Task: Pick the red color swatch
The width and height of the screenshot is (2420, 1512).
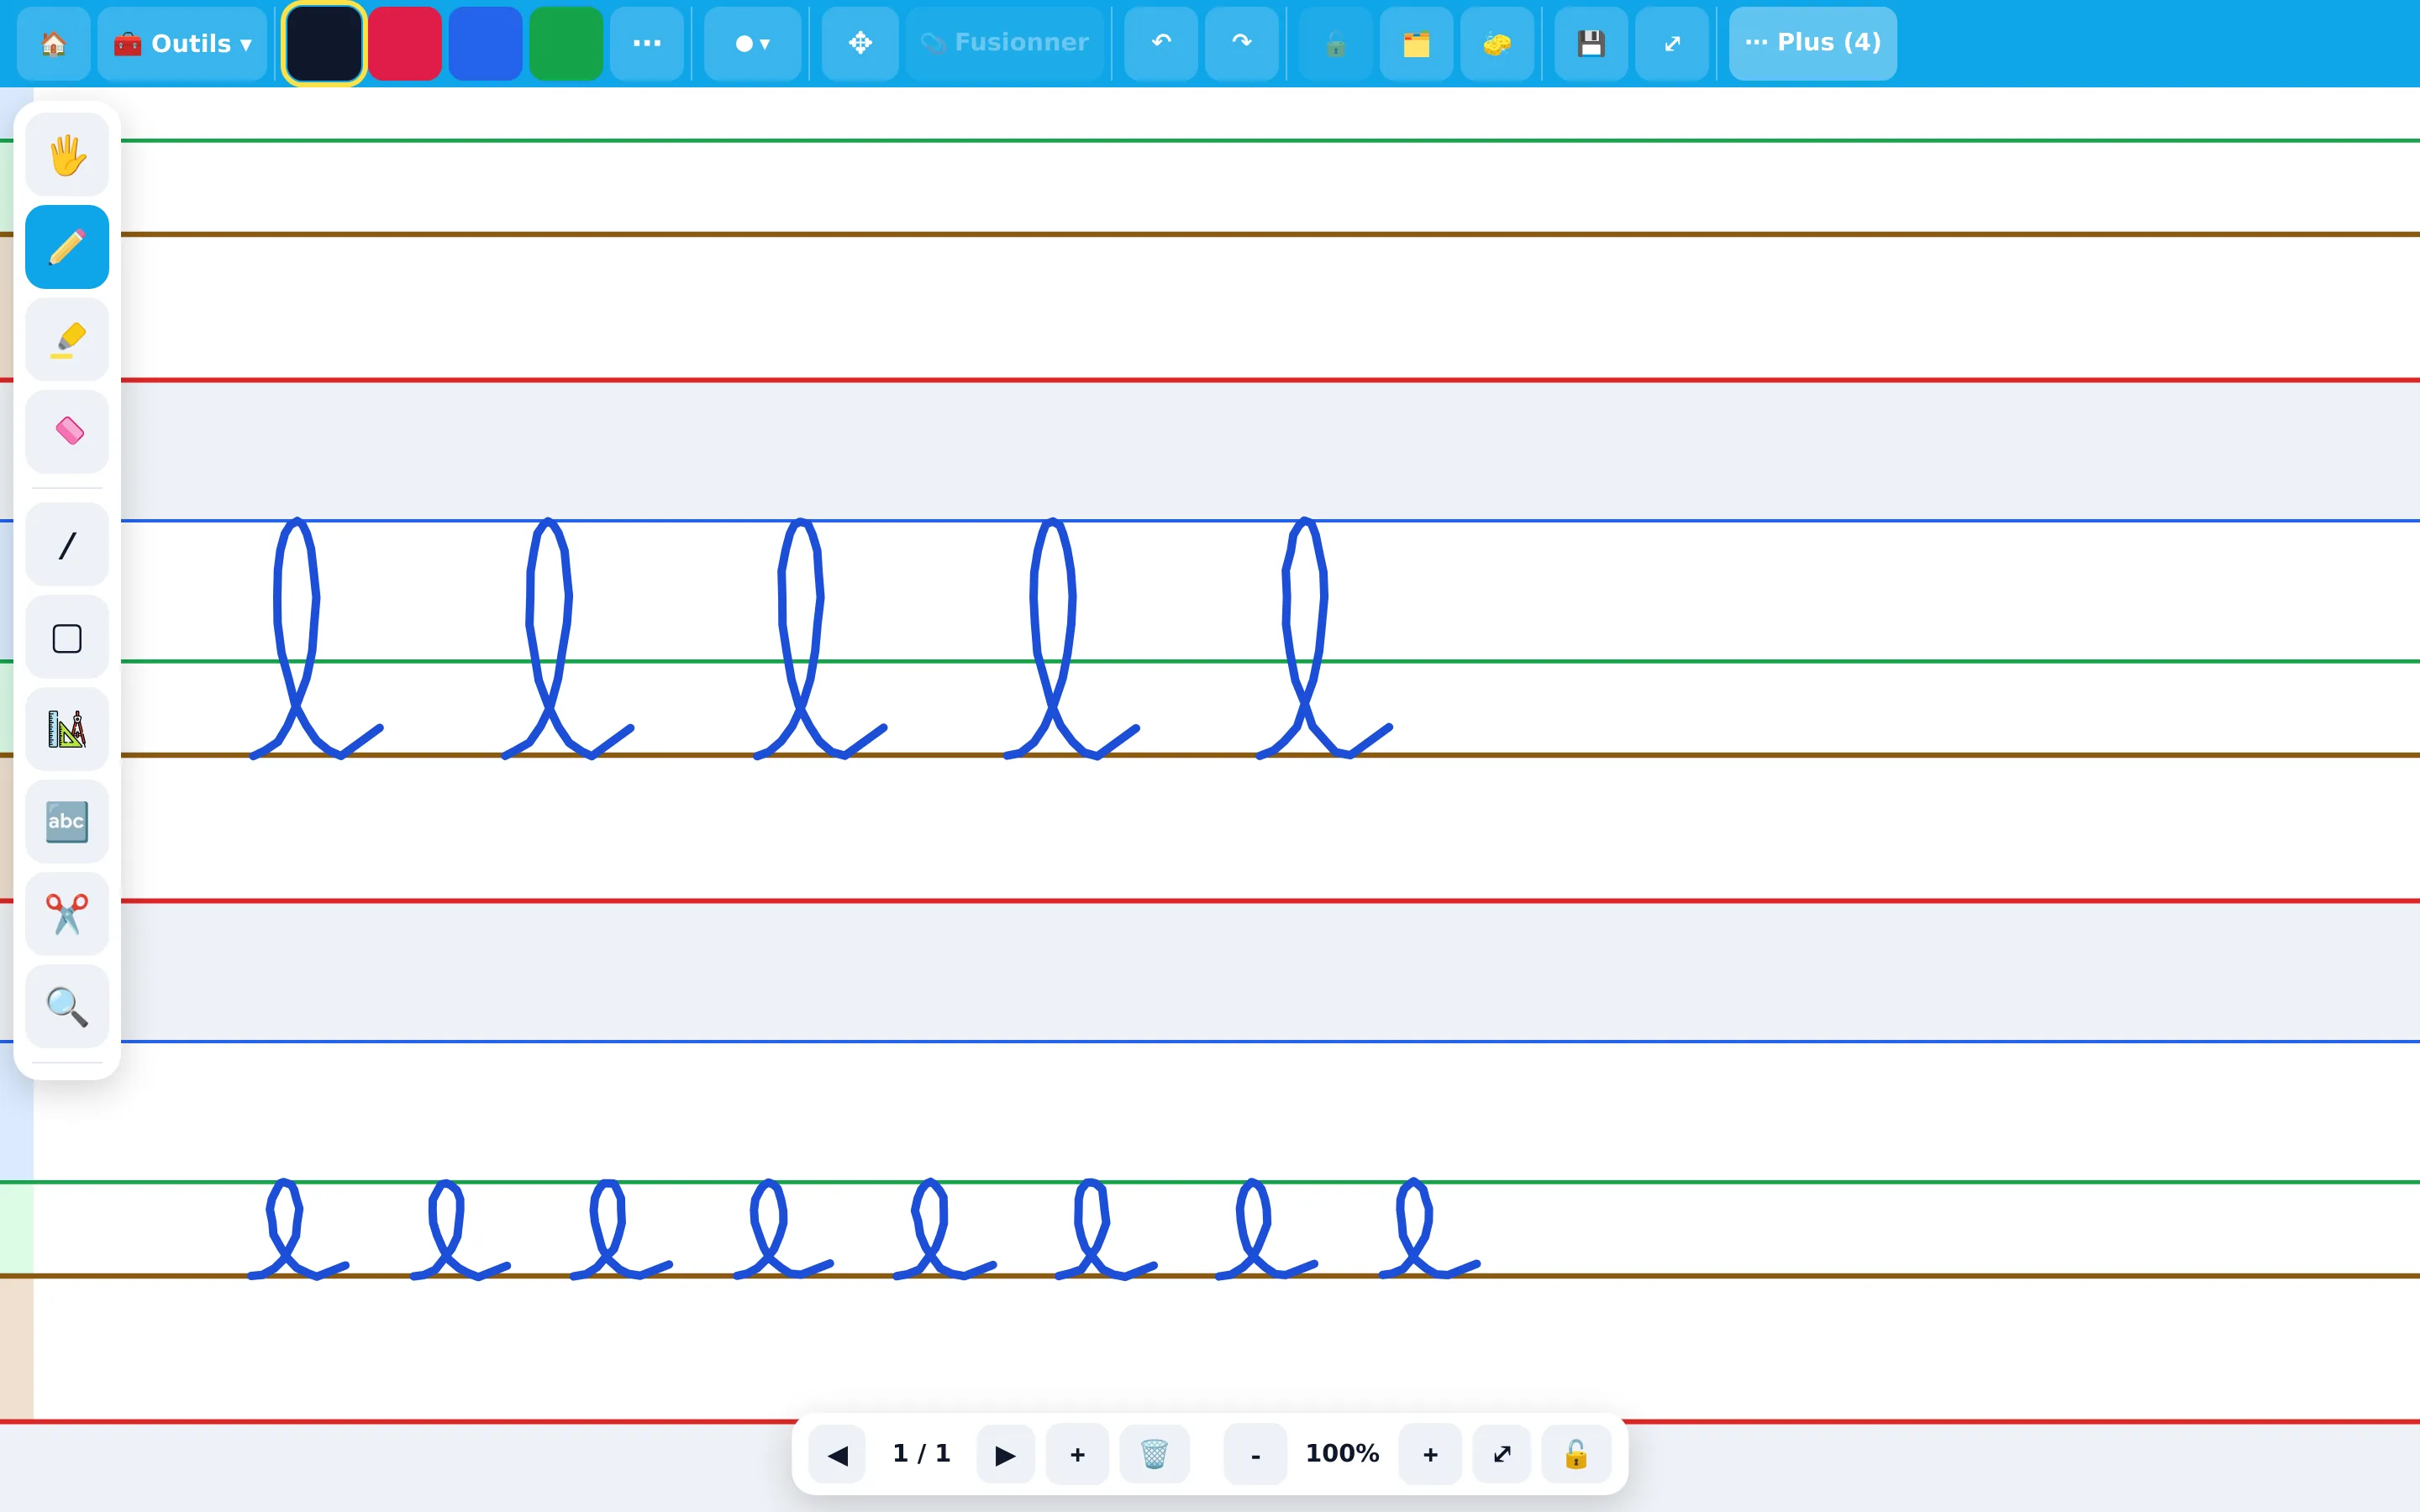Action: pos(405,43)
